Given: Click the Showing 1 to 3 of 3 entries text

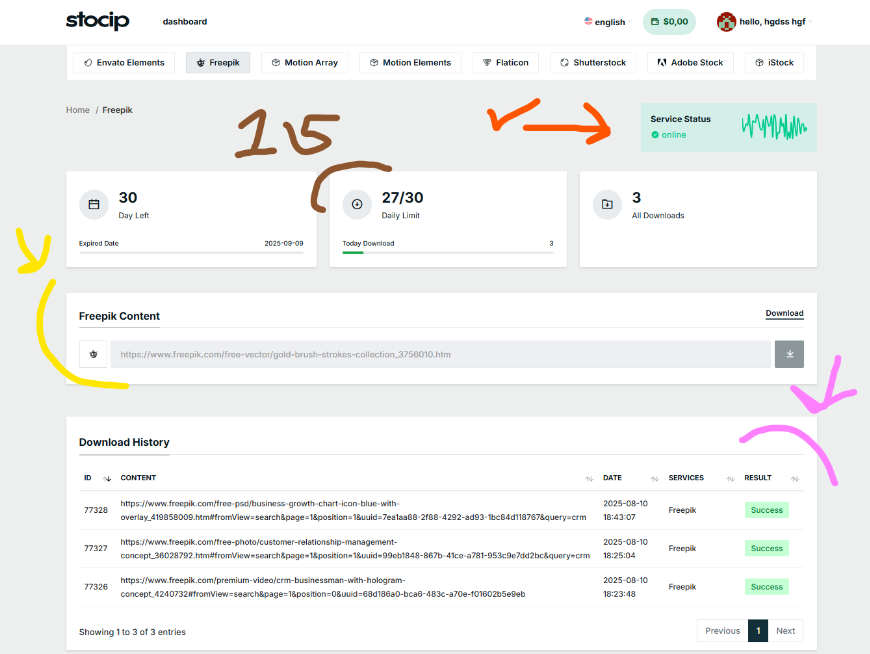Looking at the screenshot, I should [132, 632].
